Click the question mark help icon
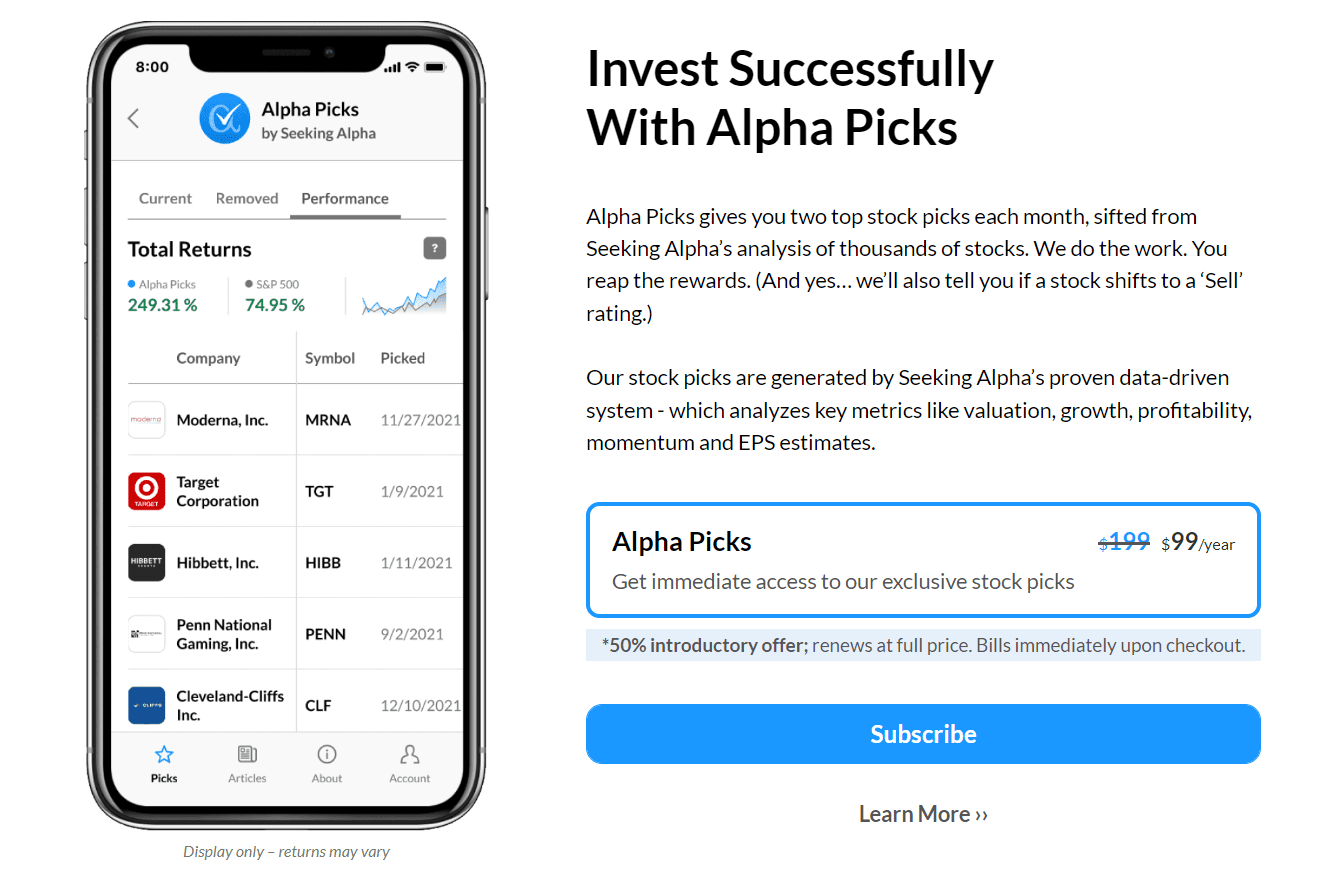The width and height of the screenshot is (1341, 878). pyautogui.click(x=435, y=249)
